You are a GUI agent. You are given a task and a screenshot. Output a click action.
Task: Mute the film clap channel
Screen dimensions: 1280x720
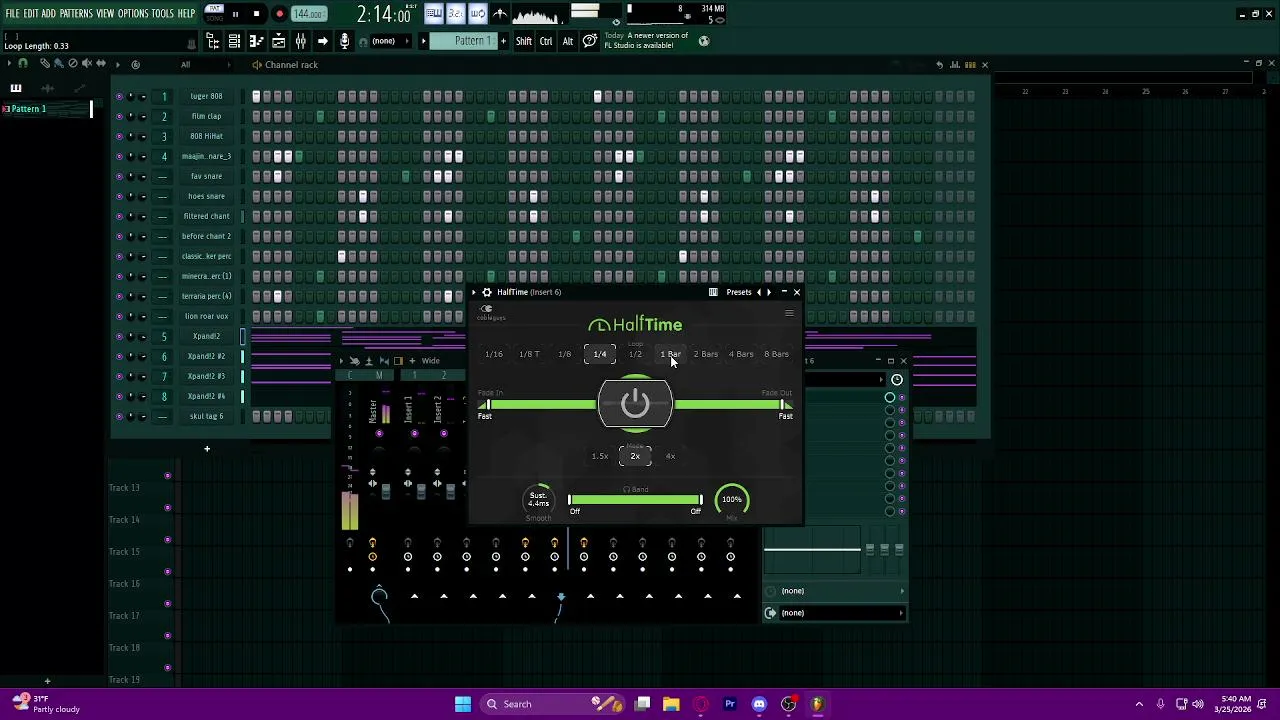119,116
